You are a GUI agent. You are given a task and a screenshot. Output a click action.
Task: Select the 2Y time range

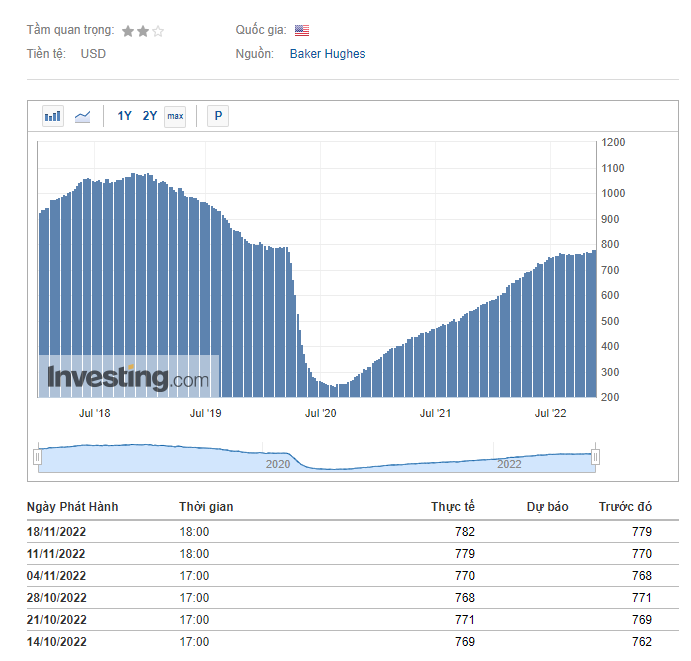[150, 116]
